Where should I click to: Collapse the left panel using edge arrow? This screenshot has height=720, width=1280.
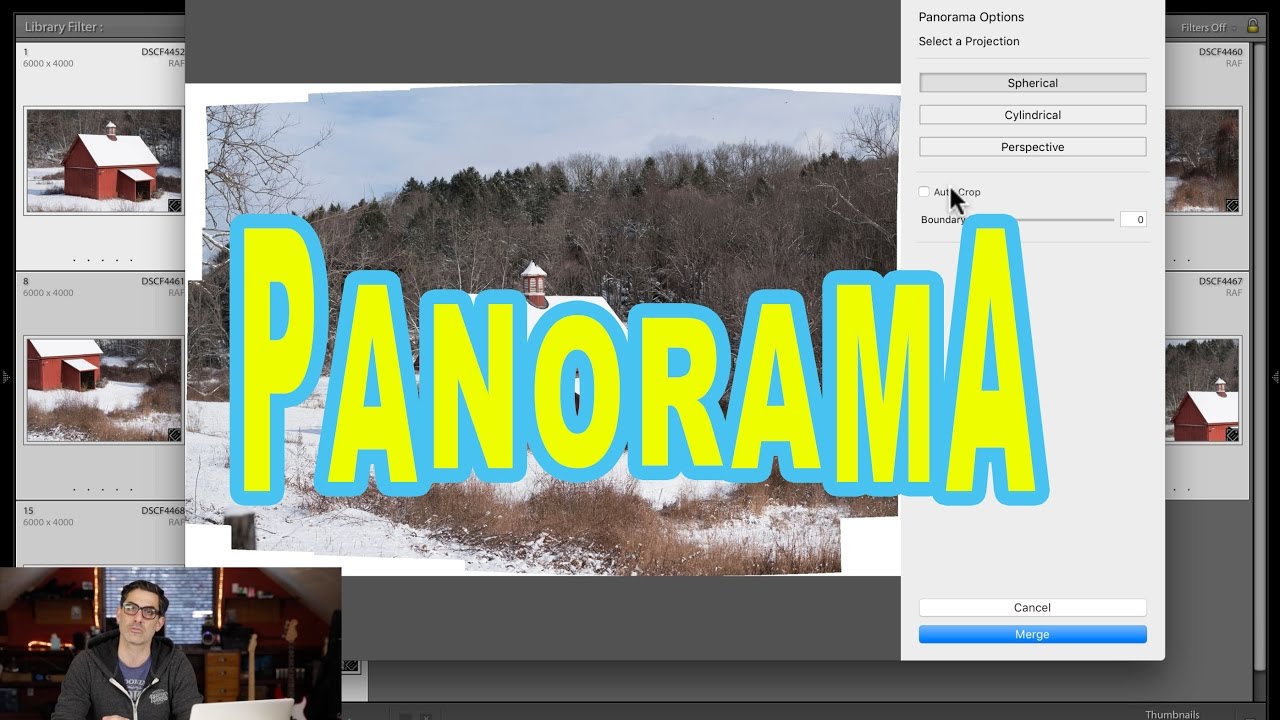coord(5,377)
